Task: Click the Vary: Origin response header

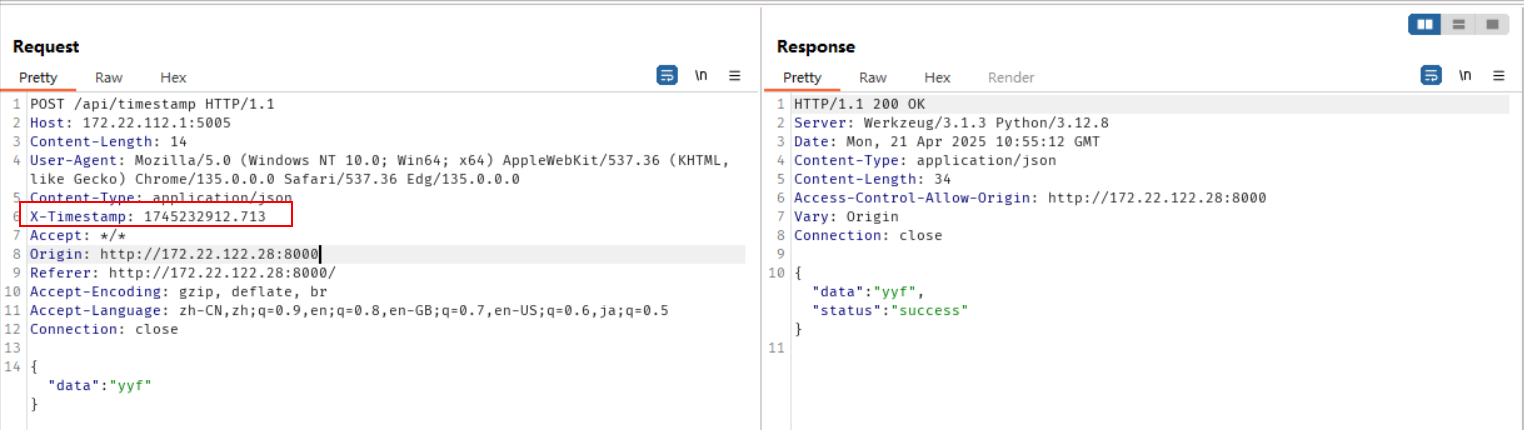Action: [x=846, y=216]
